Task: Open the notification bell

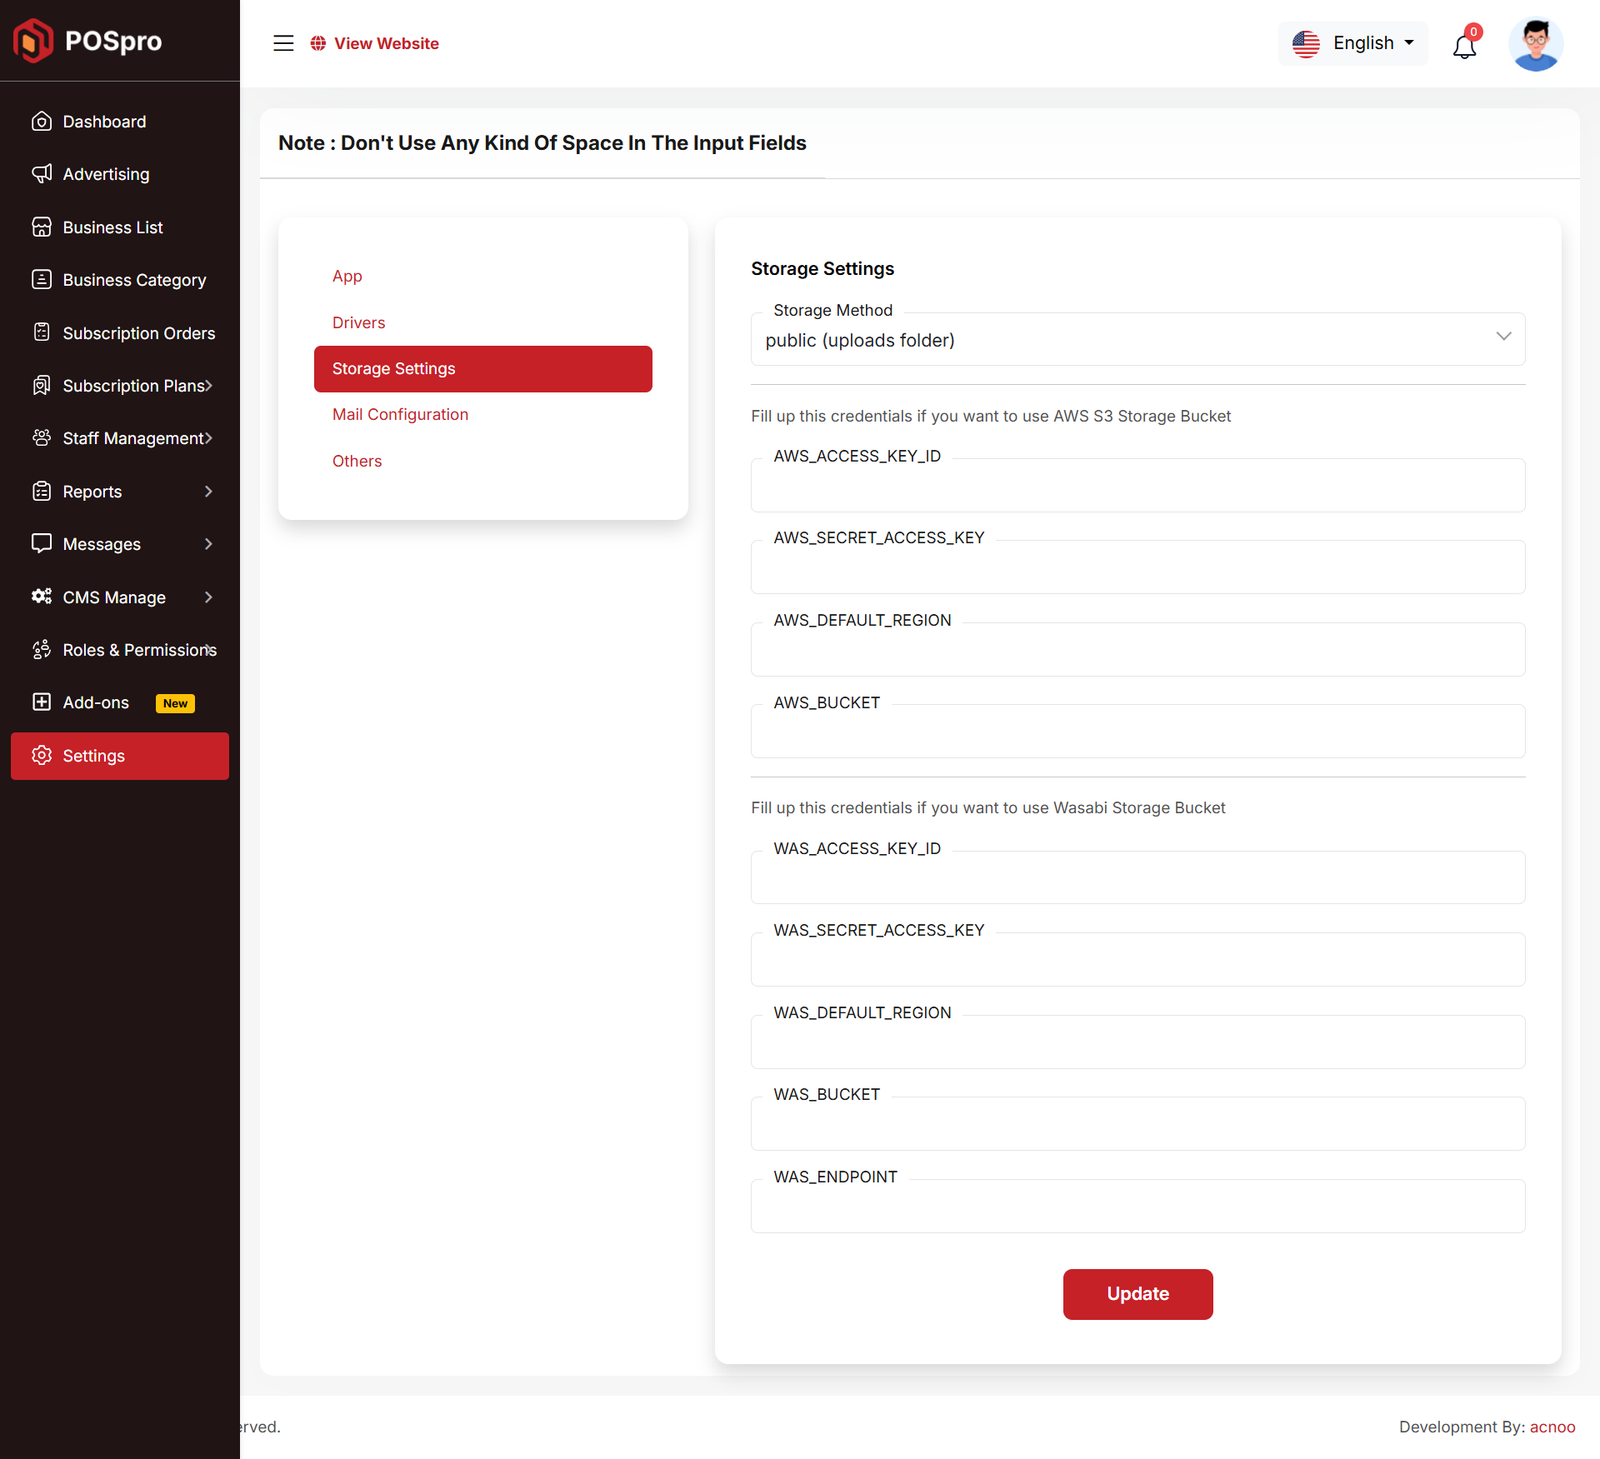Action: (x=1464, y=46)
